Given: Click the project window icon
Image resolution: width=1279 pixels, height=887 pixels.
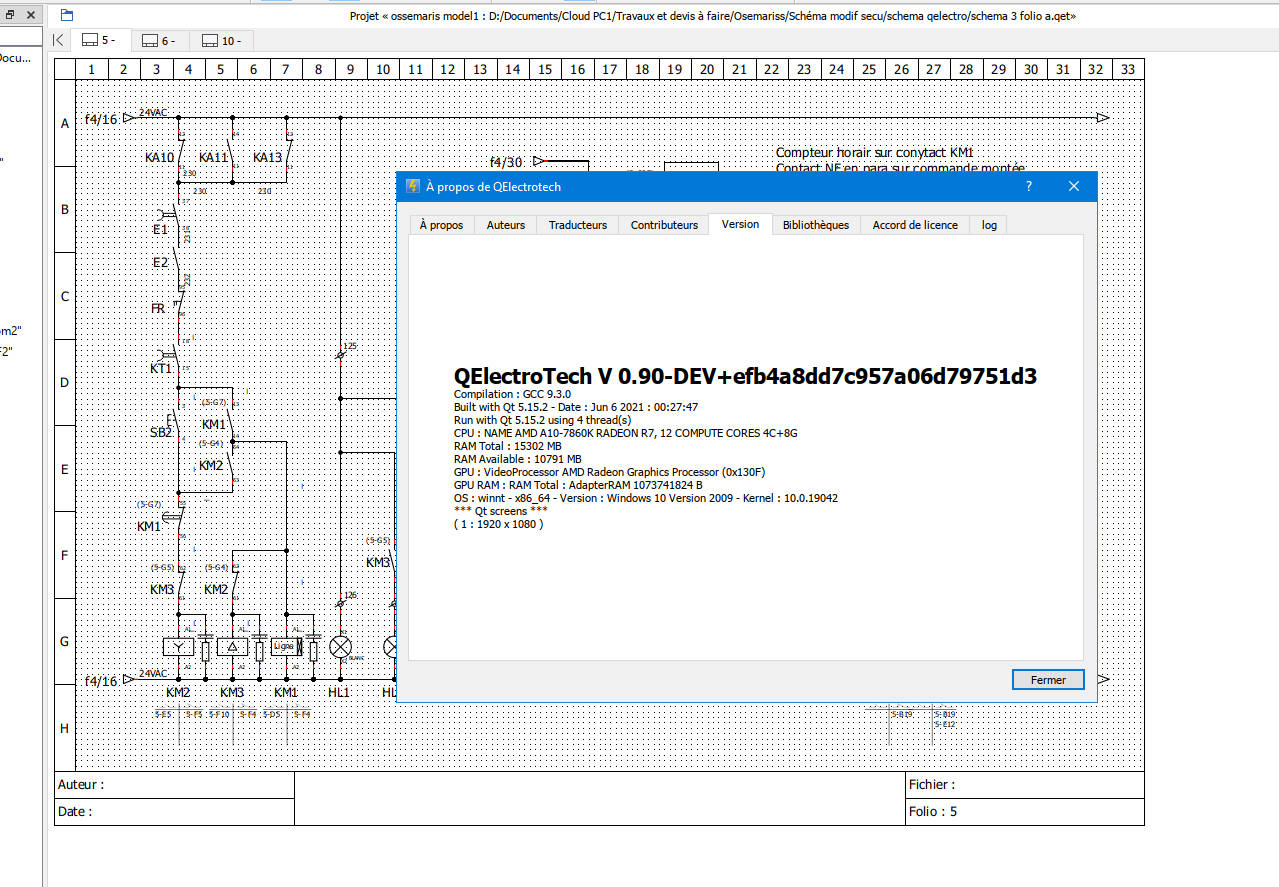Looking at the screenshot, I should click(x=67, y=15).
